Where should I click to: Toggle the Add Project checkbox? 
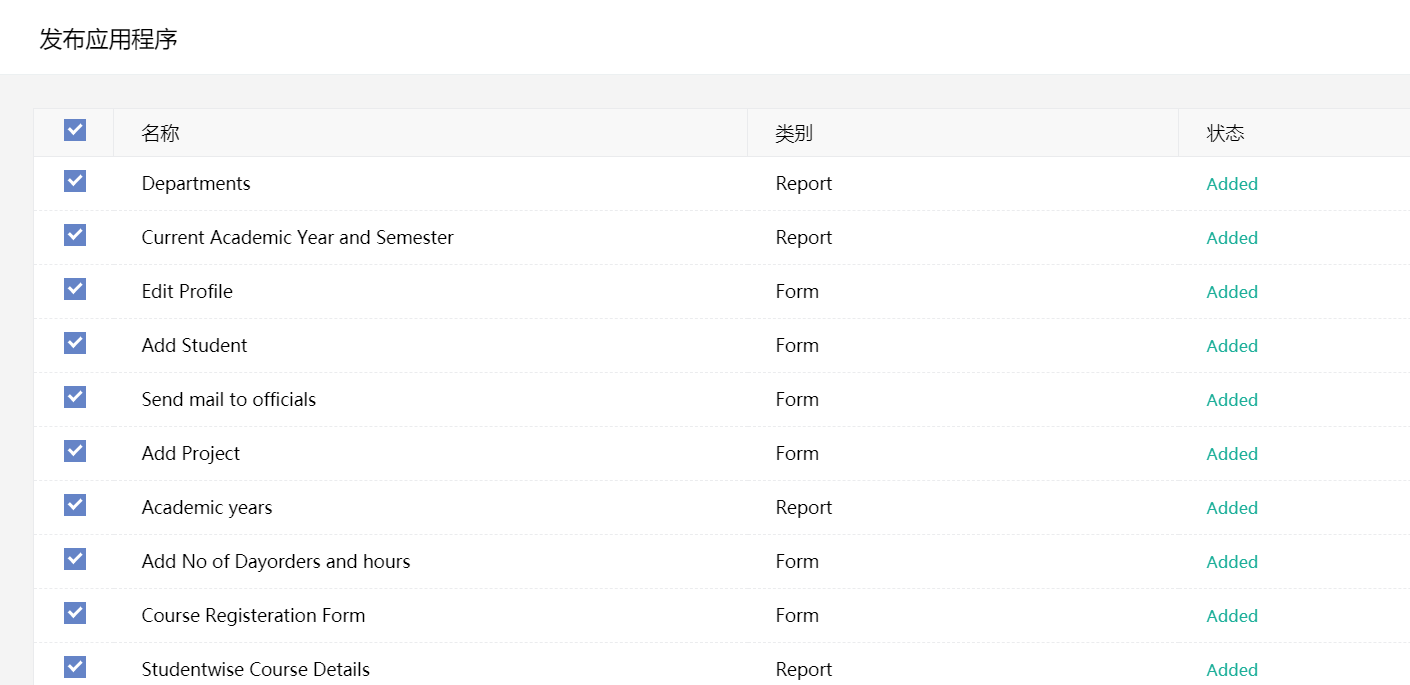(x=75, y=451)
